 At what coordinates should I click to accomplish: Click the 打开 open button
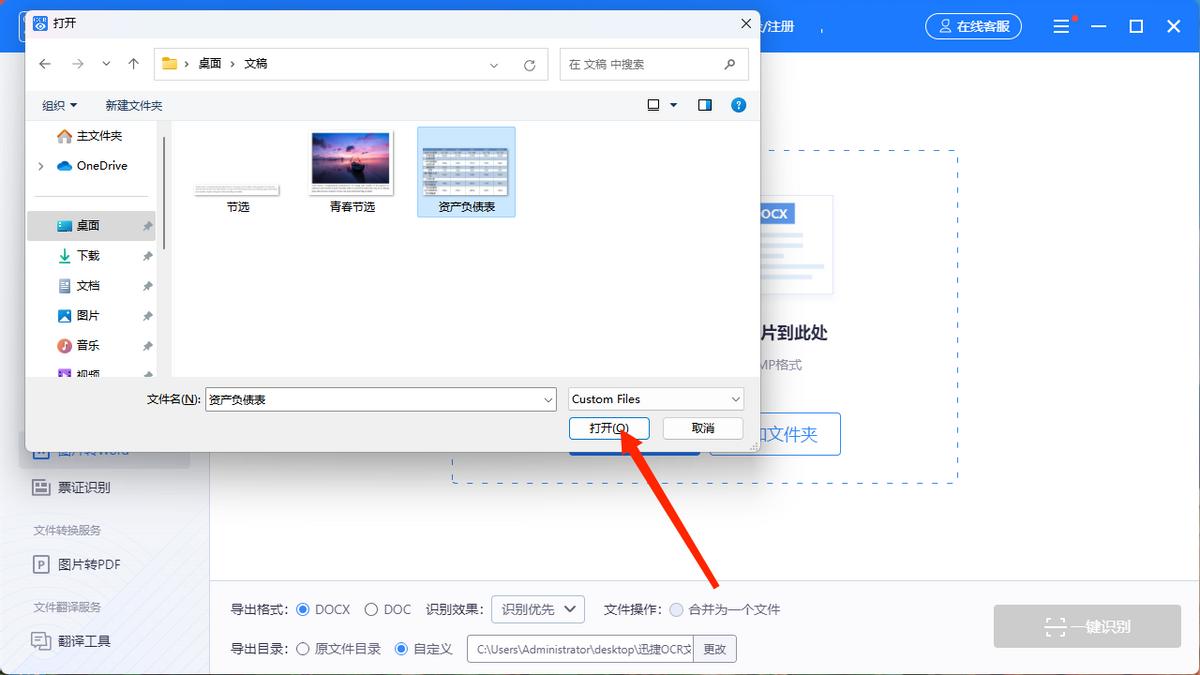610,427
